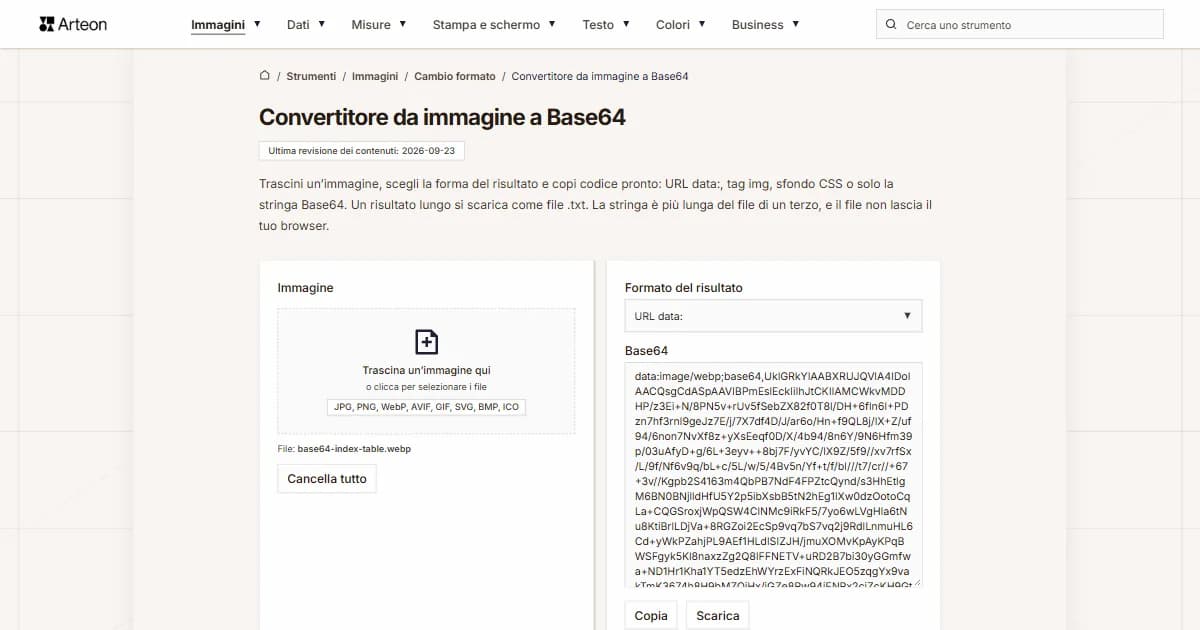Click the current page breadcrumb text
This screenshot has height=630, width=1200.
[600, 76]
